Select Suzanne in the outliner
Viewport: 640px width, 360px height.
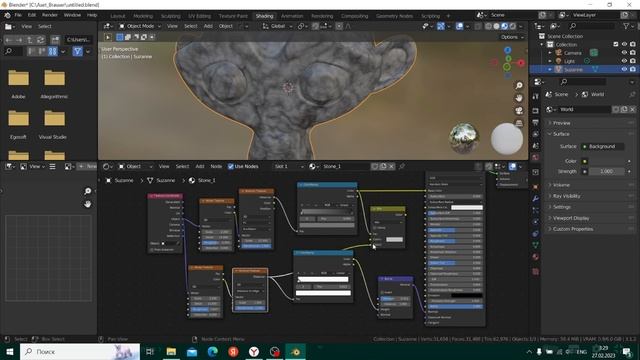coord(573,69)
